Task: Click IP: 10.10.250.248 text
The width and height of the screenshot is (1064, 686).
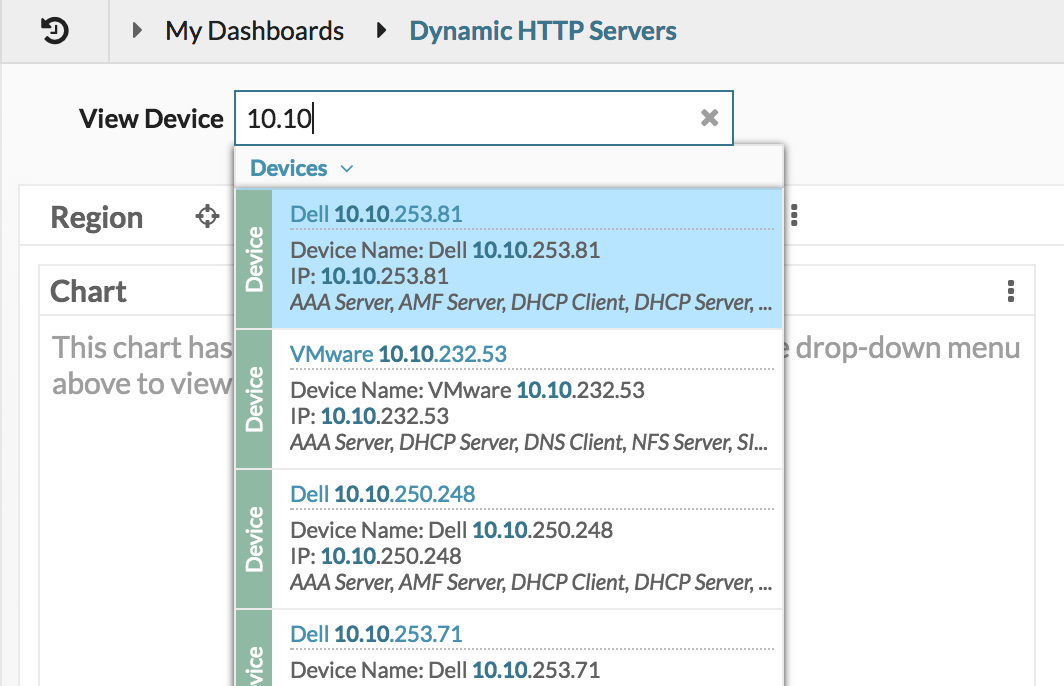Action: coord(376,556)
